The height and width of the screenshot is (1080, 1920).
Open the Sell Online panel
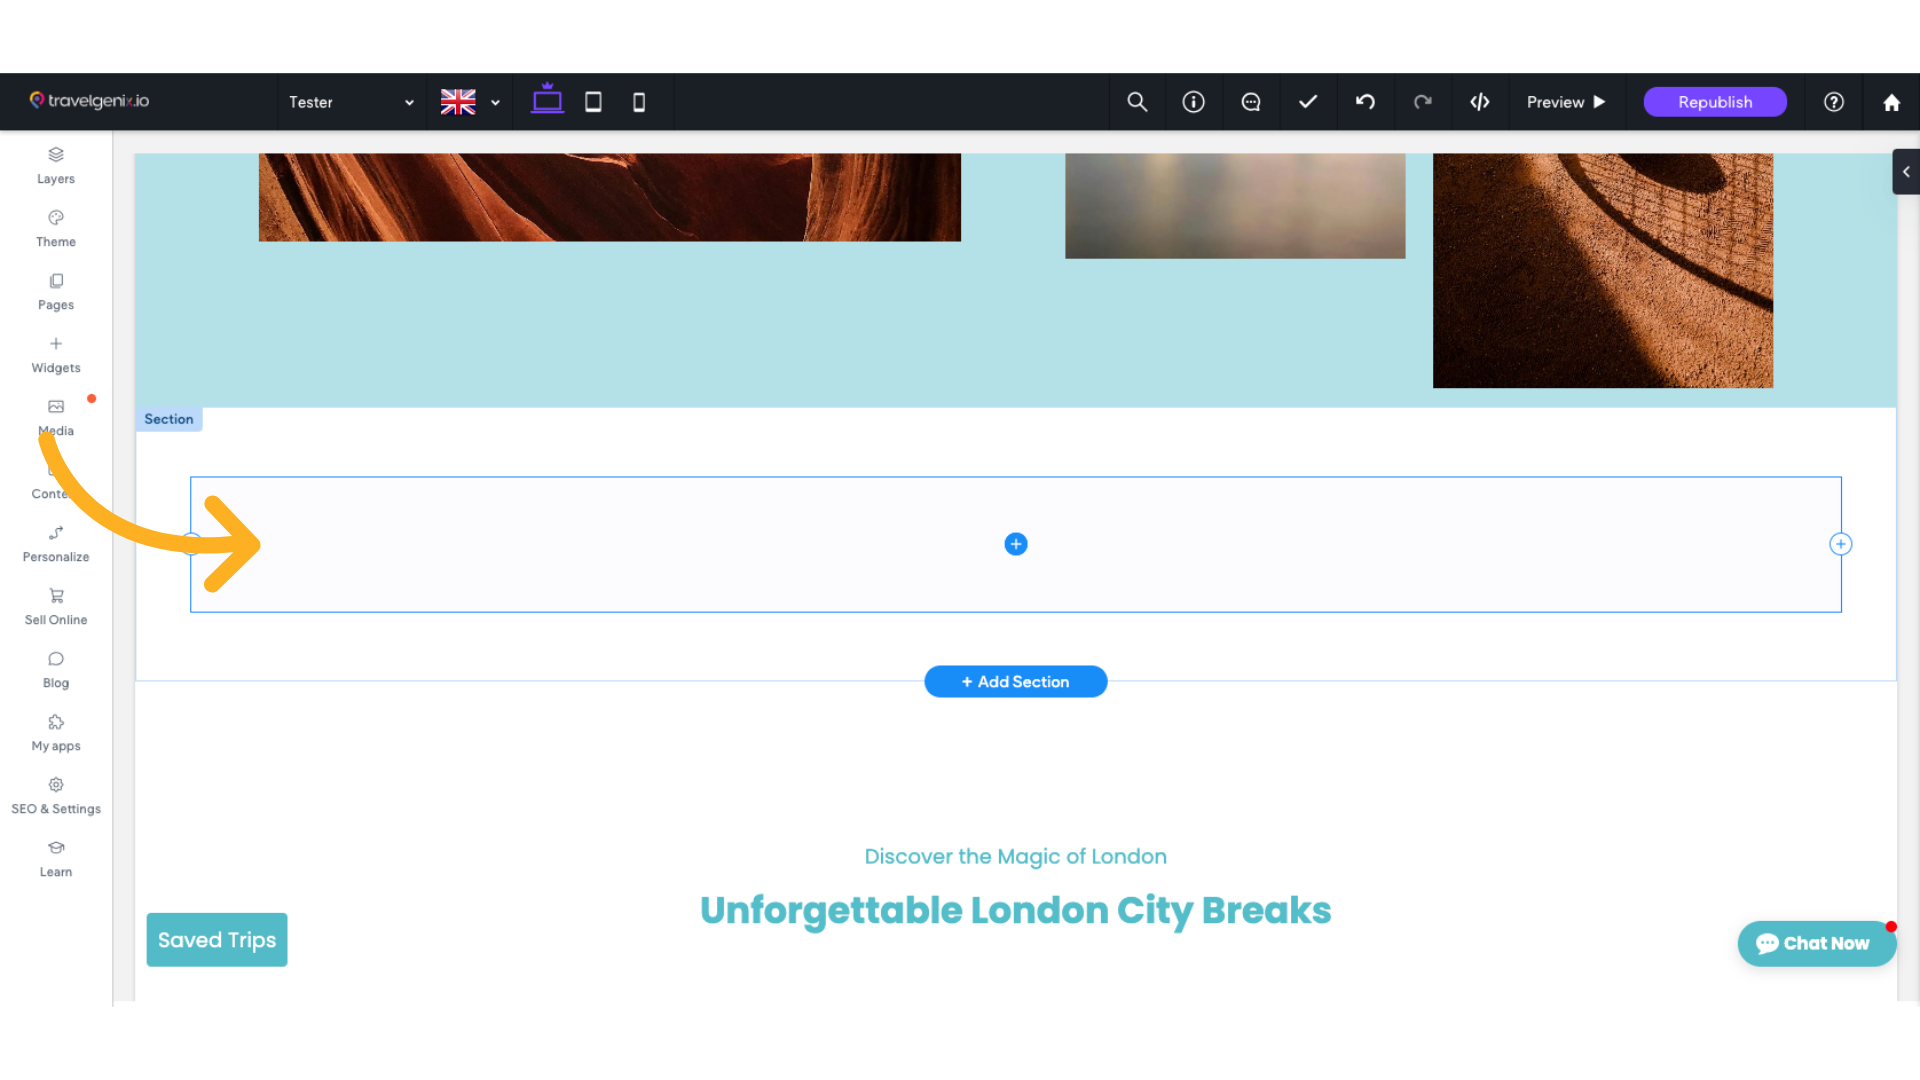point(55,606)
